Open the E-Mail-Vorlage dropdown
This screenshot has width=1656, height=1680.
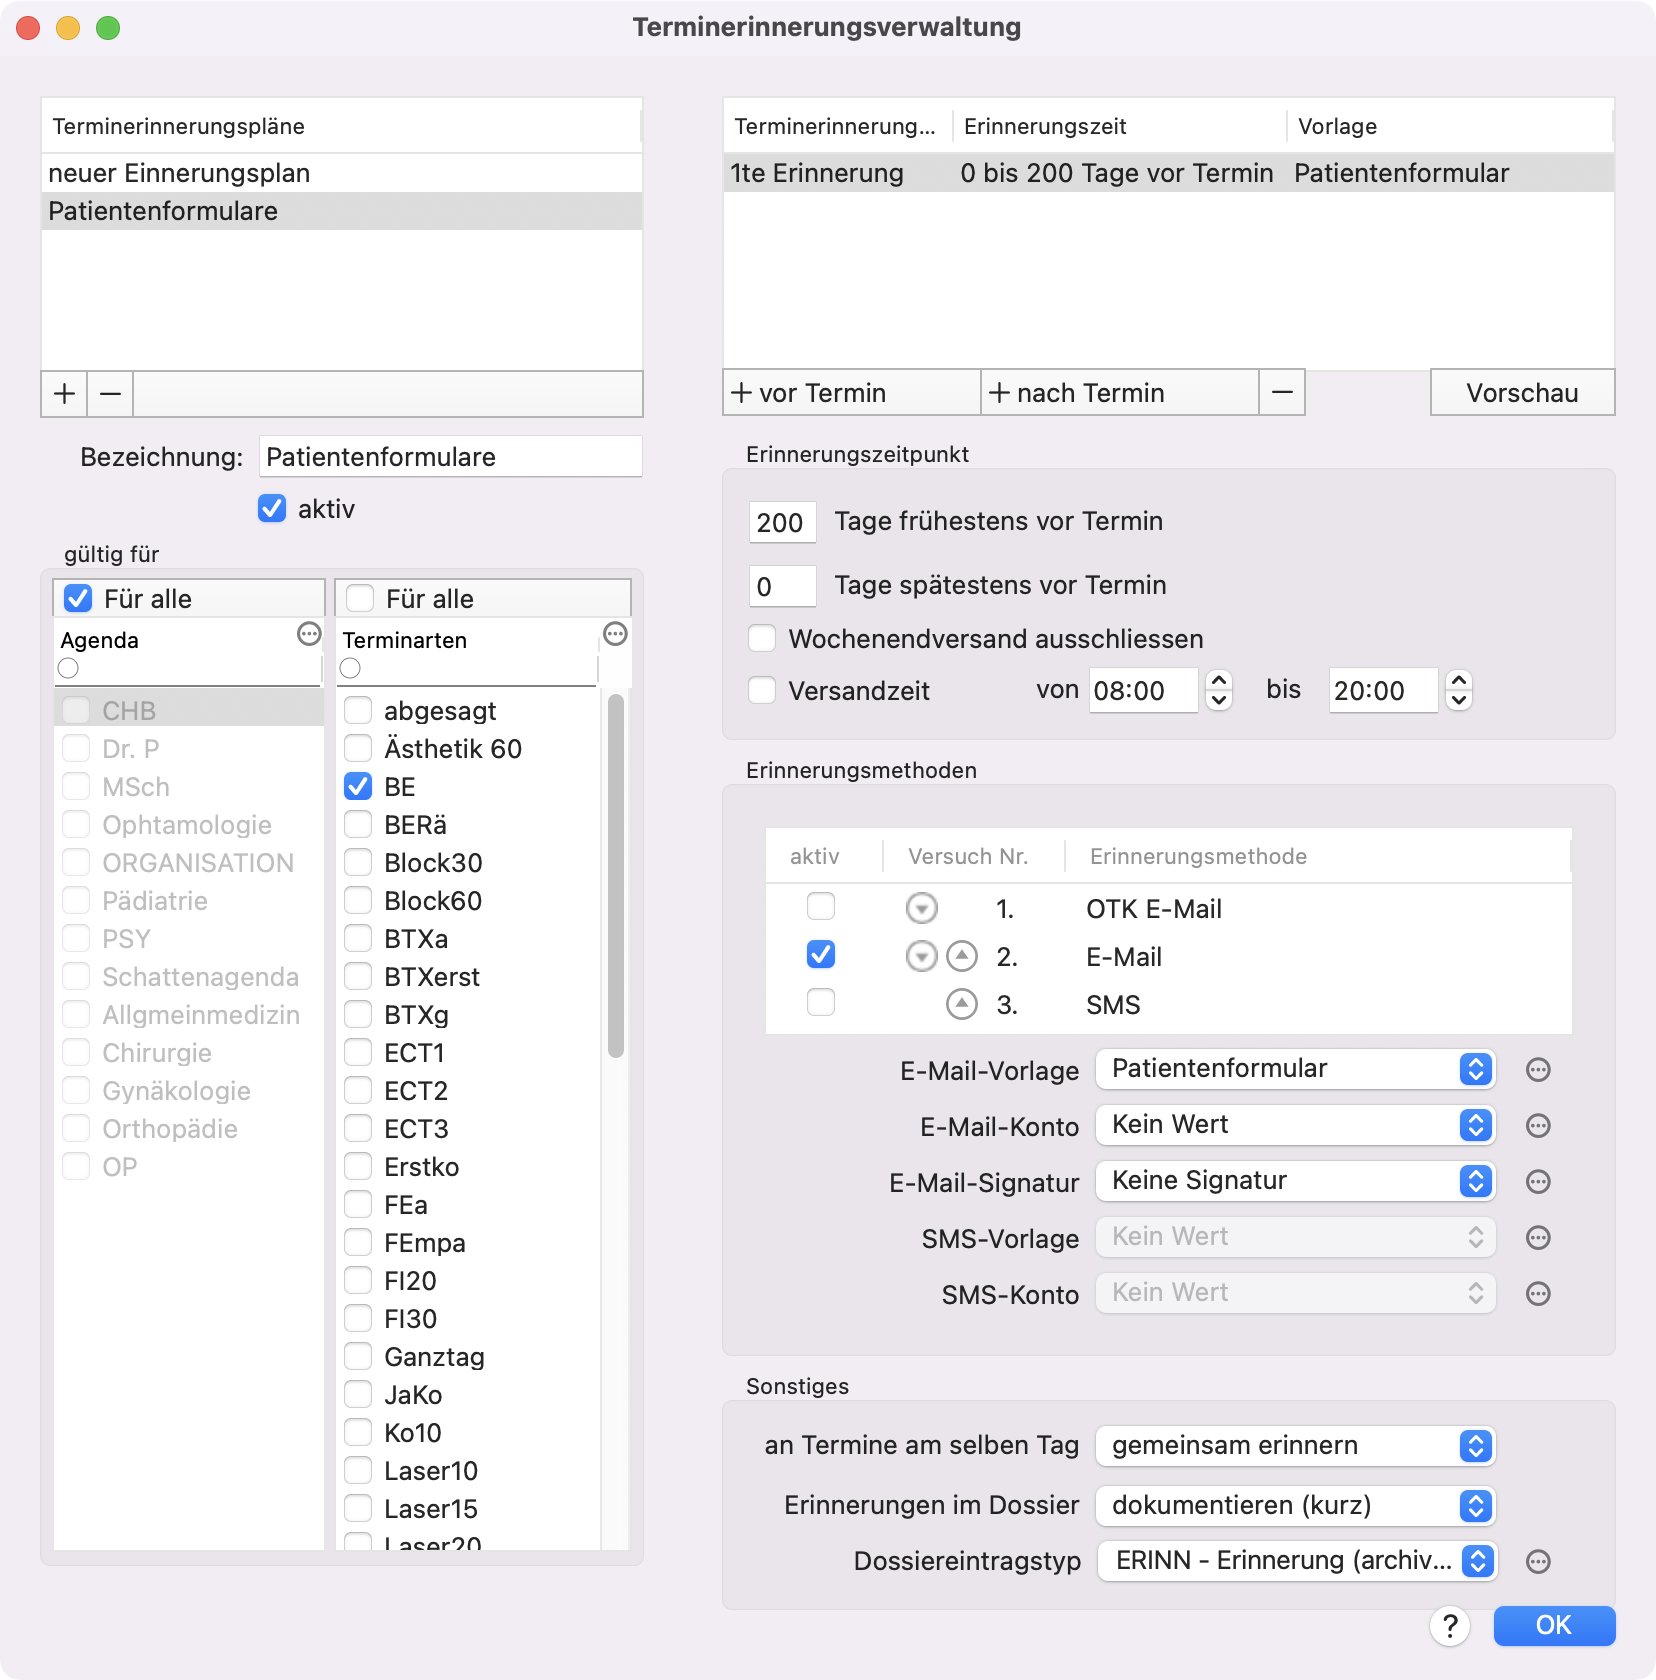(x=1295, y=1069)
